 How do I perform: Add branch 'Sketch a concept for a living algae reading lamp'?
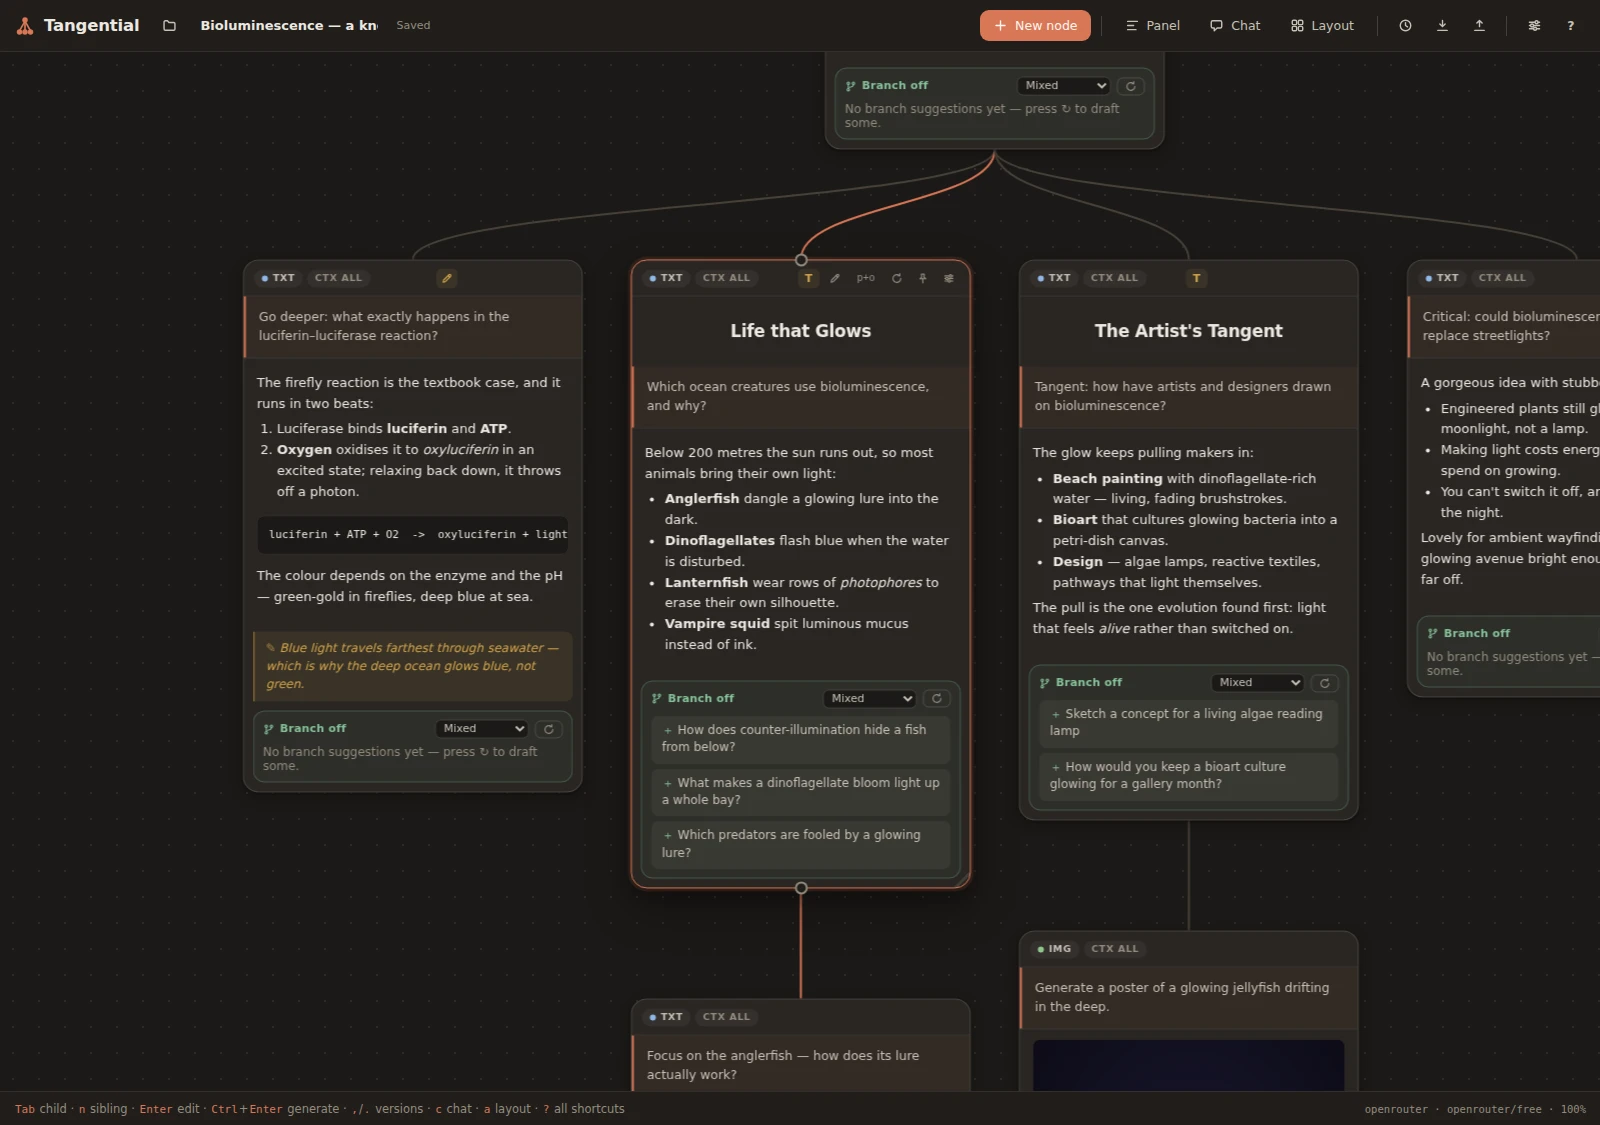click(x=1188, y=722)
